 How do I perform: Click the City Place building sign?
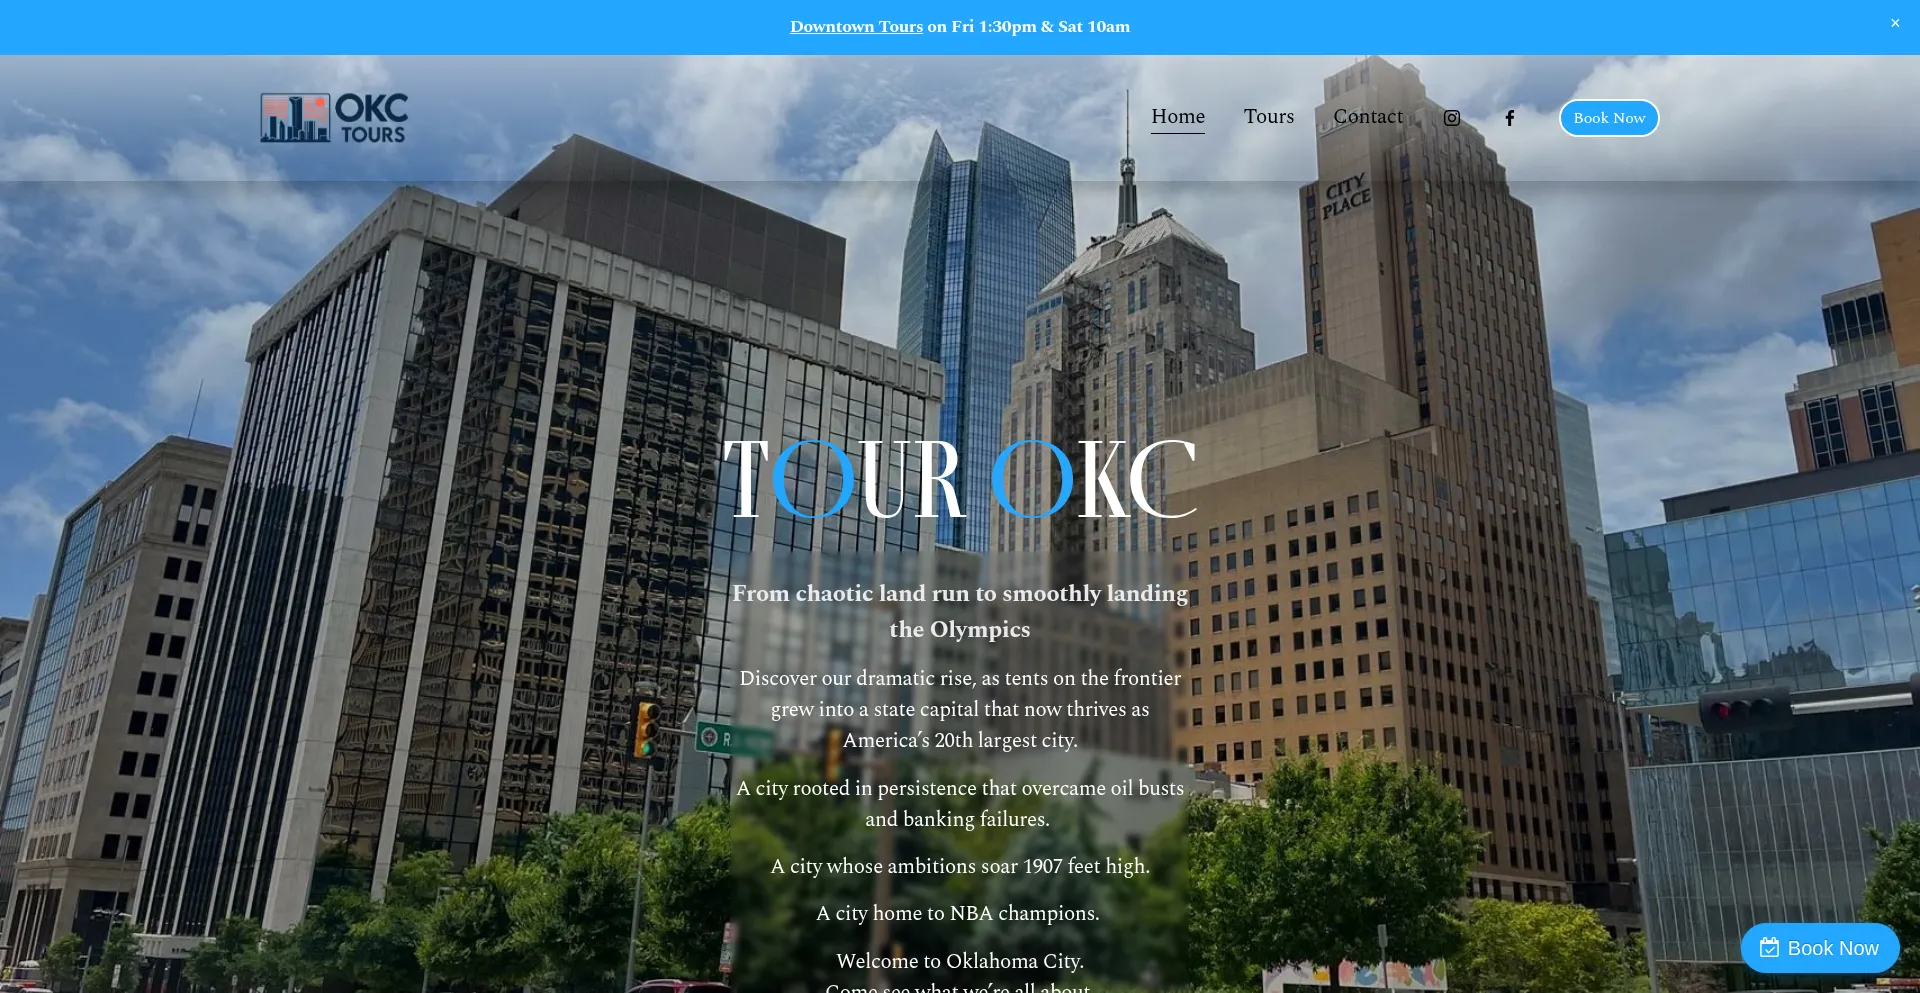coord(1346,196)
